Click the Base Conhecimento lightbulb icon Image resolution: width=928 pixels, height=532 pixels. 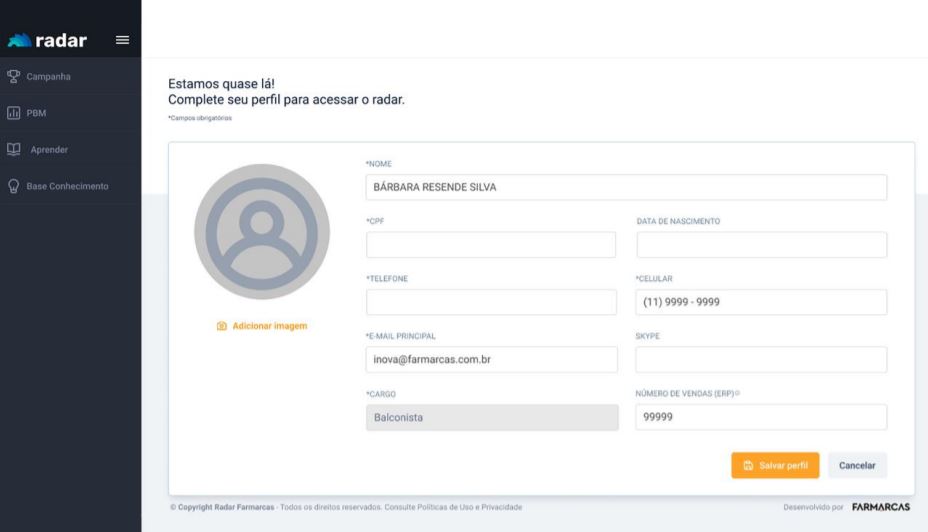coord(14,186)
